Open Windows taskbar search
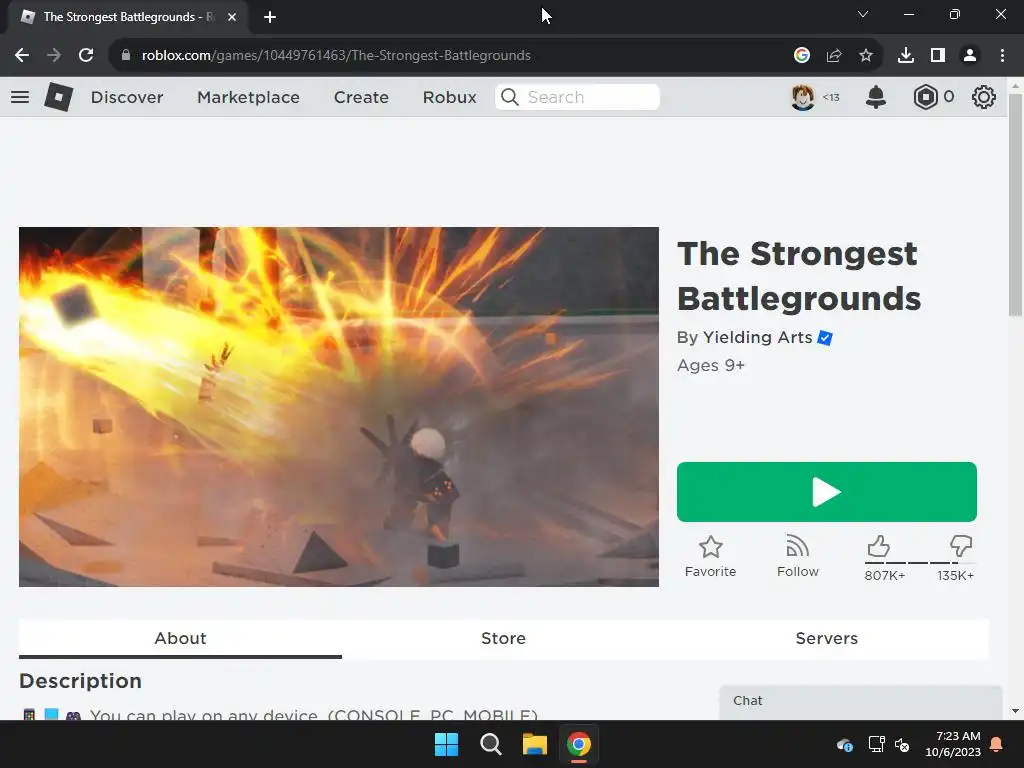This screenshot has height=768, width=1024. pos(490,744)
